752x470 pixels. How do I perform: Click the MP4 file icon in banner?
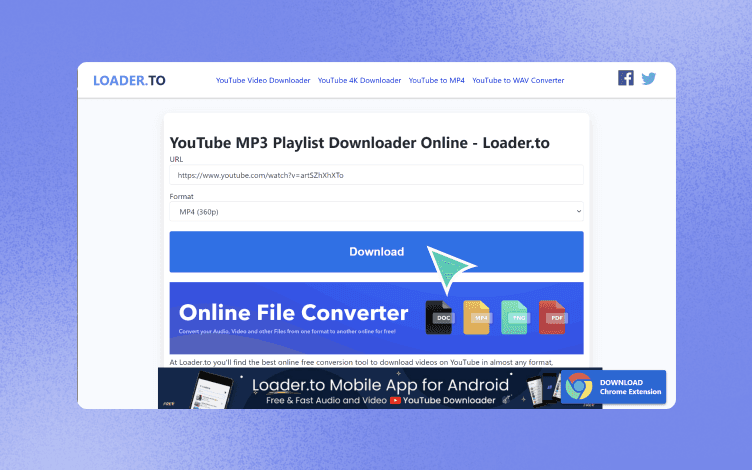click(x=477, y=317)
